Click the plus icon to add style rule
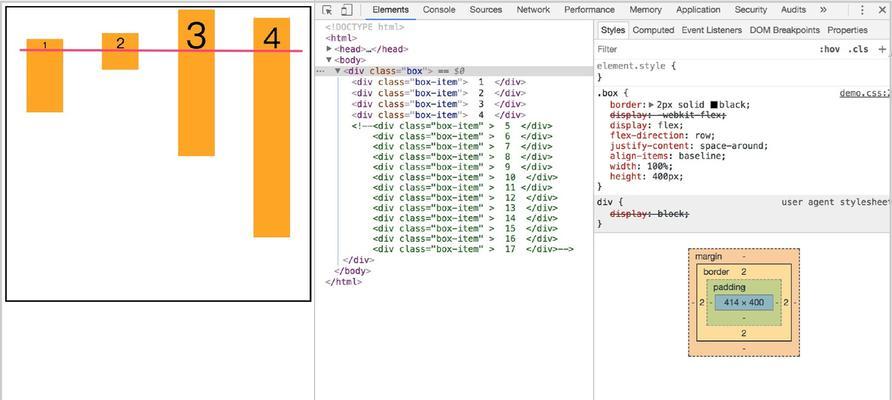 pos(882,49)
